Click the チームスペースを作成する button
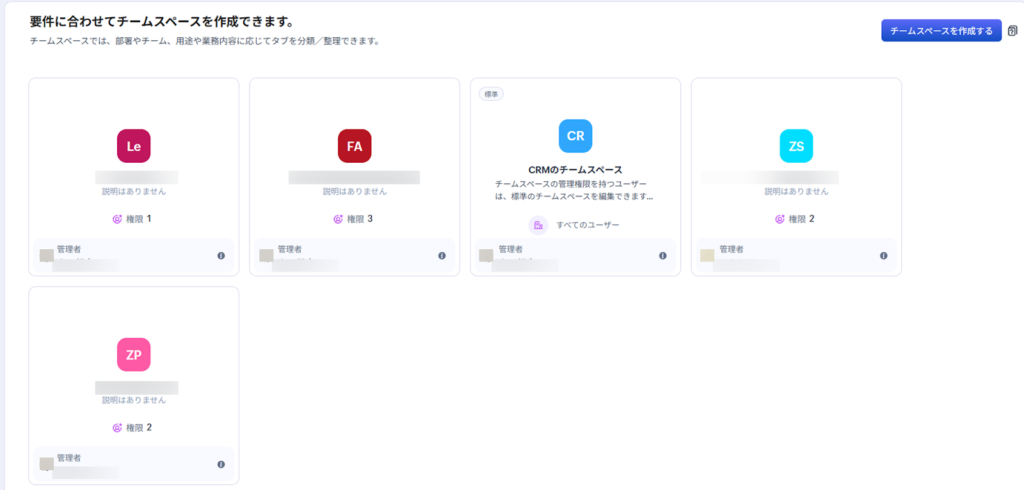1024x490 pixels. (x=940, y=31)
